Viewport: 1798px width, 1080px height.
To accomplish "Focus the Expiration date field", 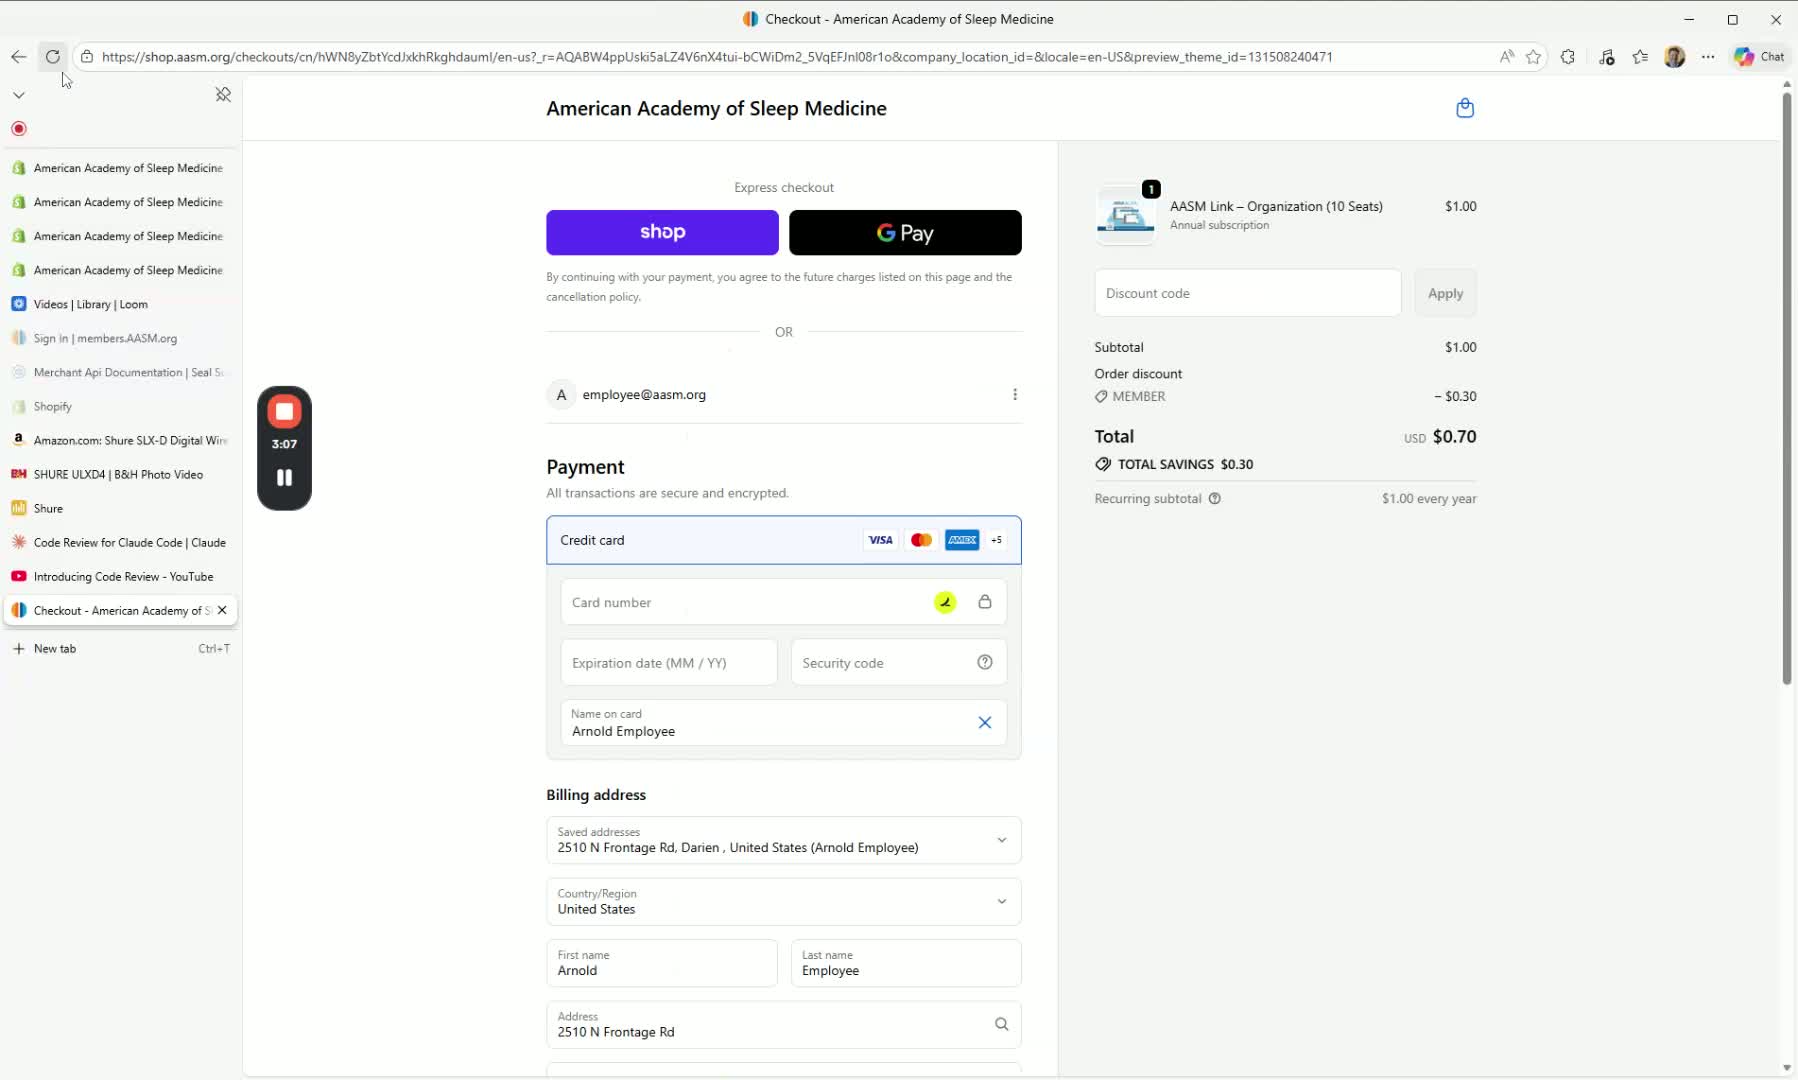I will tap(669, 663).
